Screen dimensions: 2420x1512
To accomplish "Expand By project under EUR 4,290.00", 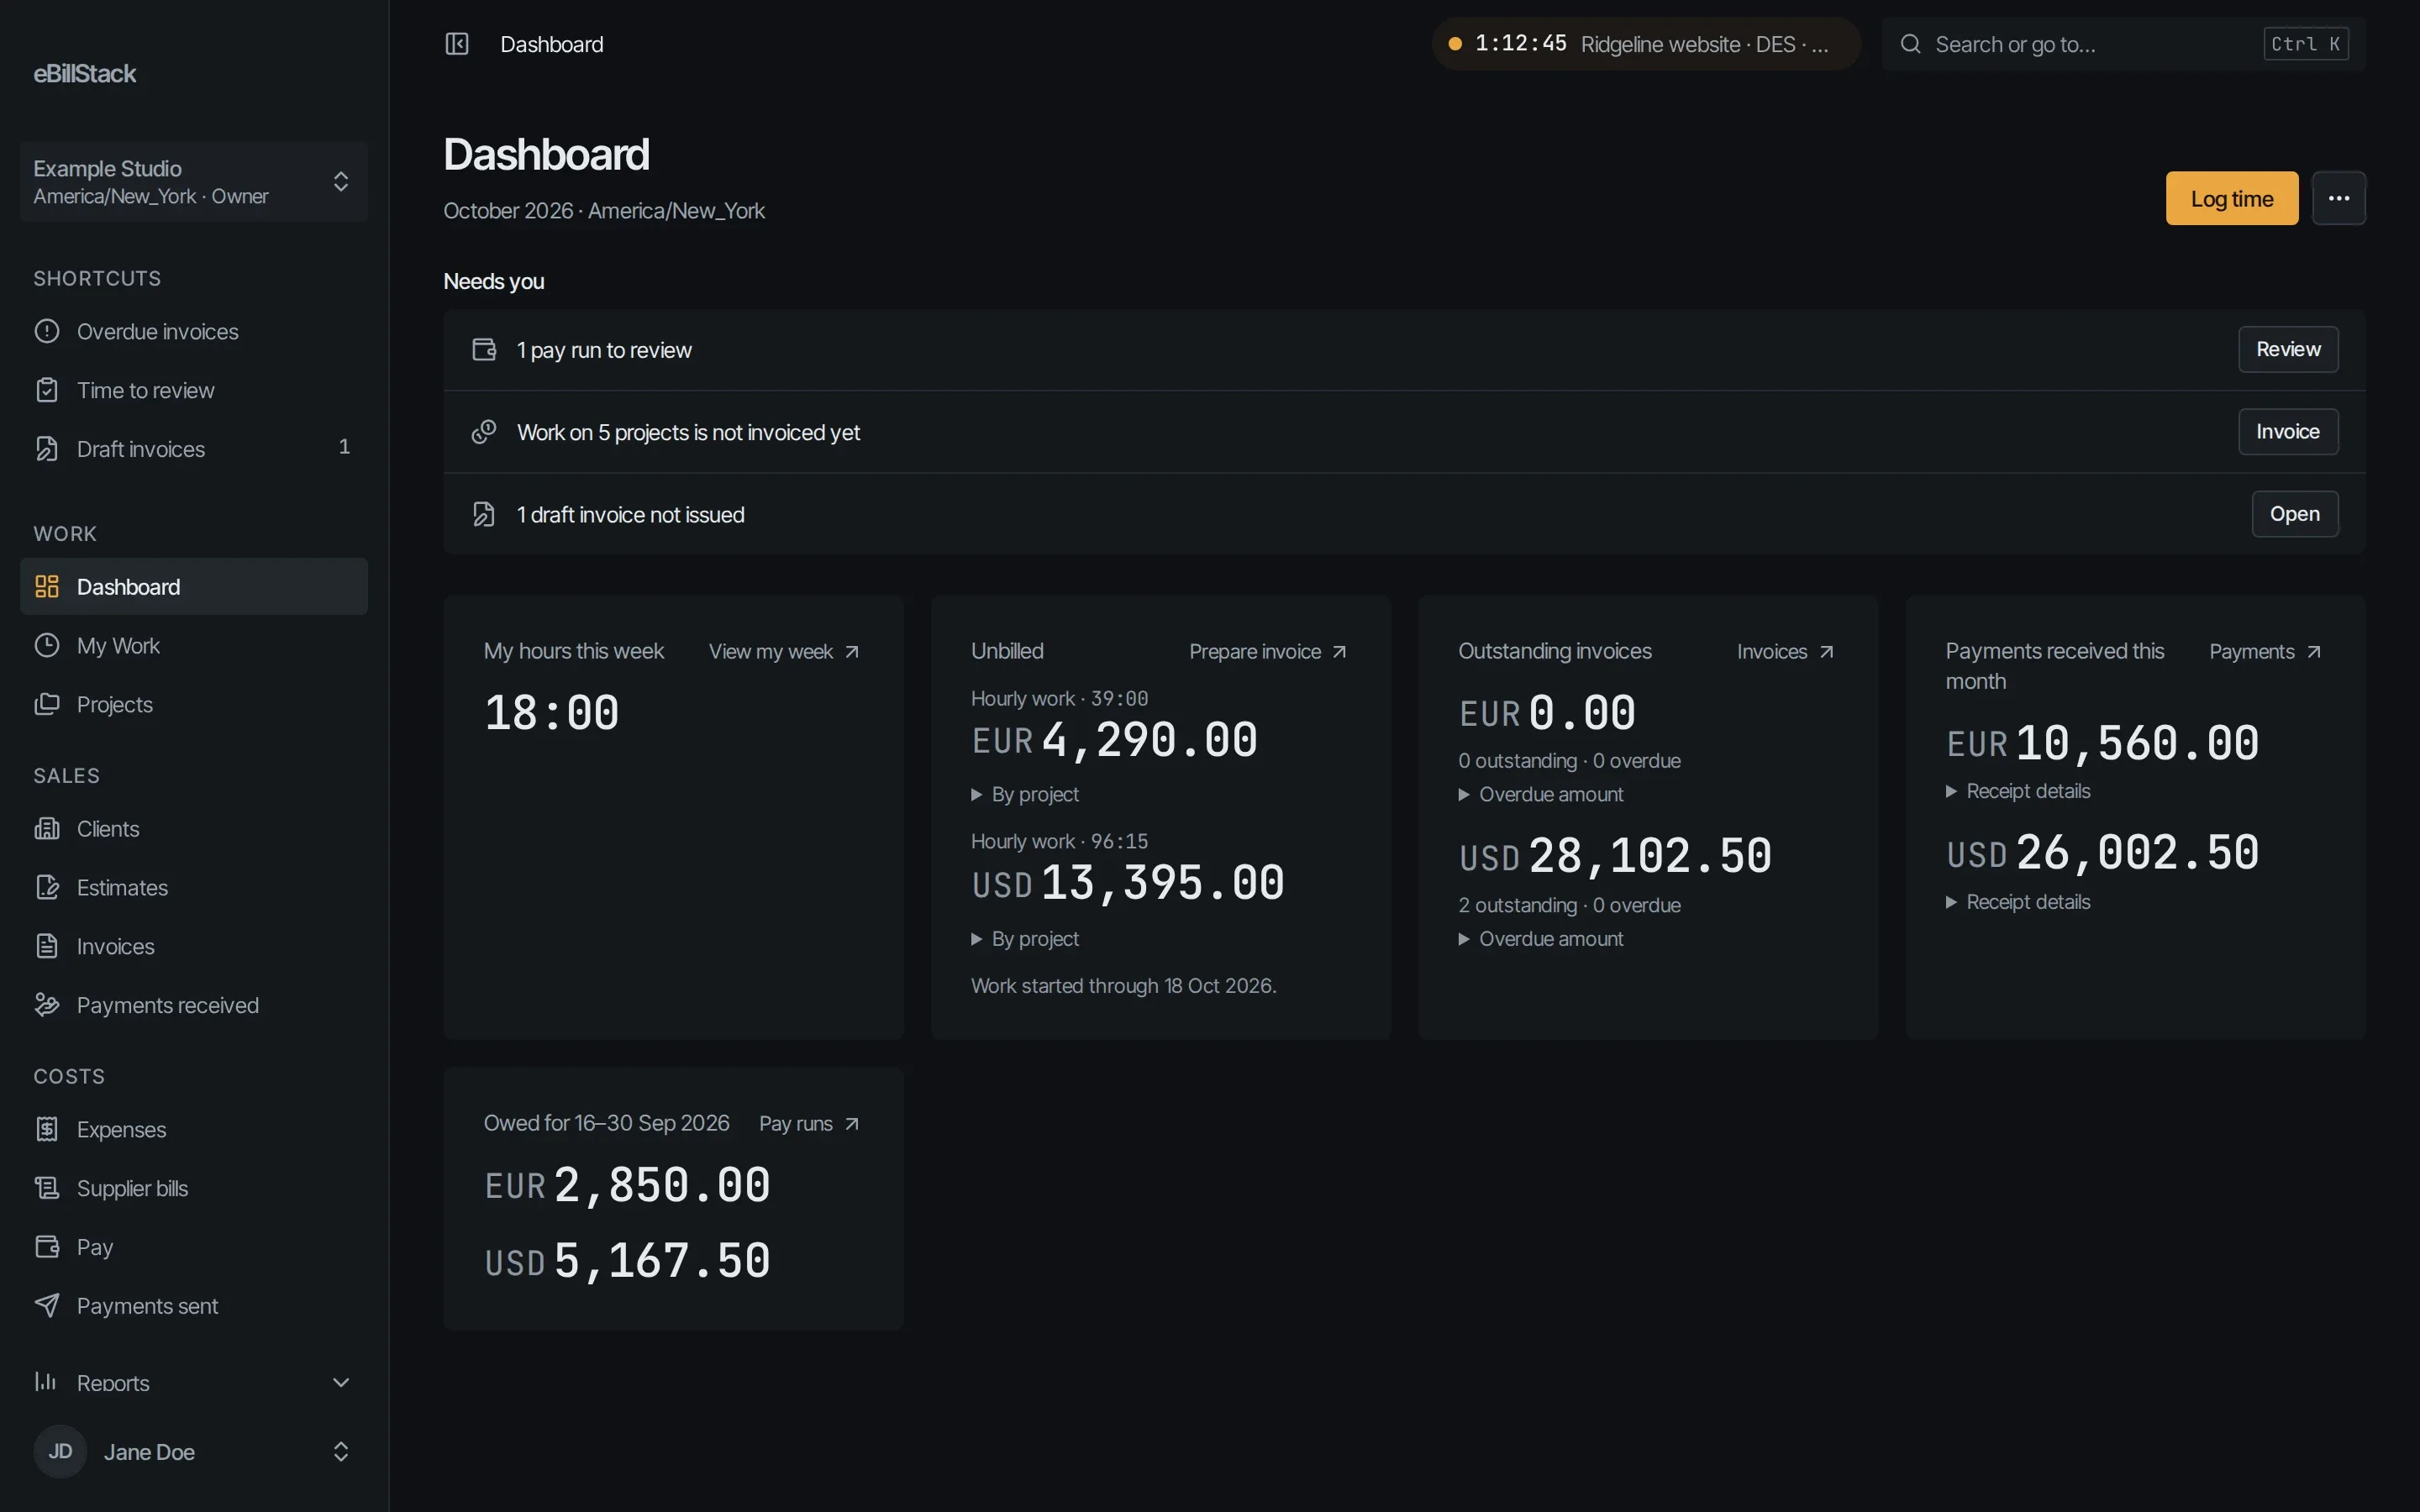I will (x=1026, y=794).
